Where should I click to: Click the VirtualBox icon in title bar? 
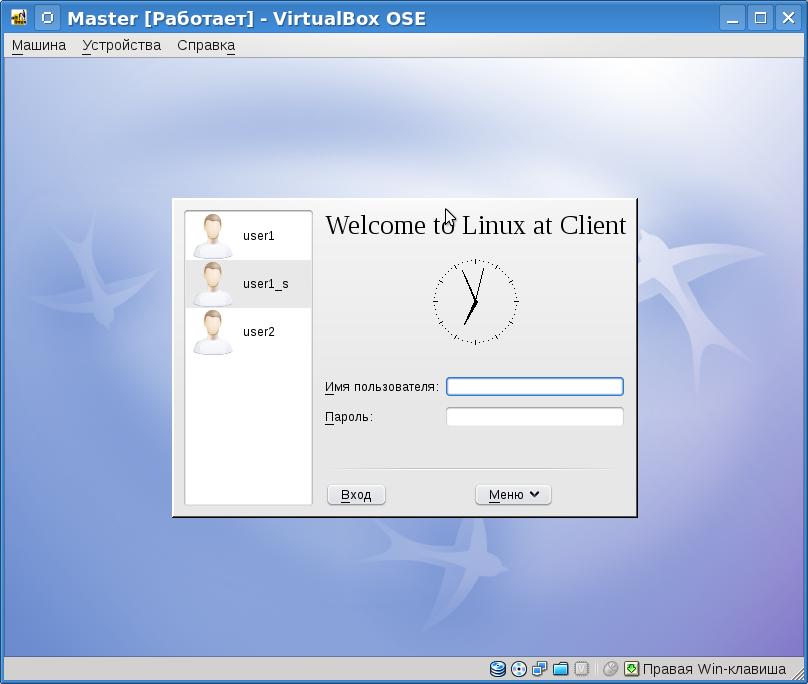pos(18,18)
